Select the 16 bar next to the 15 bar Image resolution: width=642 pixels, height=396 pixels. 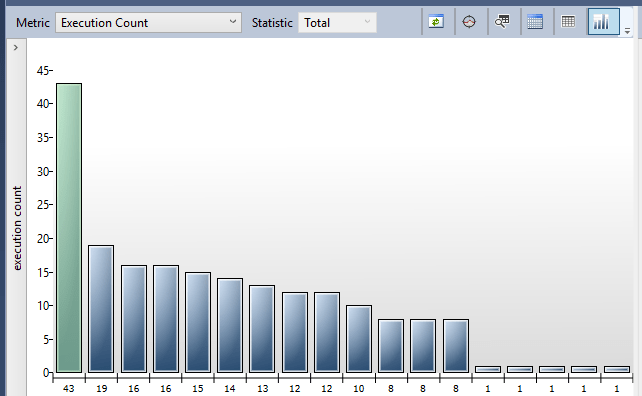click(166, 319)
